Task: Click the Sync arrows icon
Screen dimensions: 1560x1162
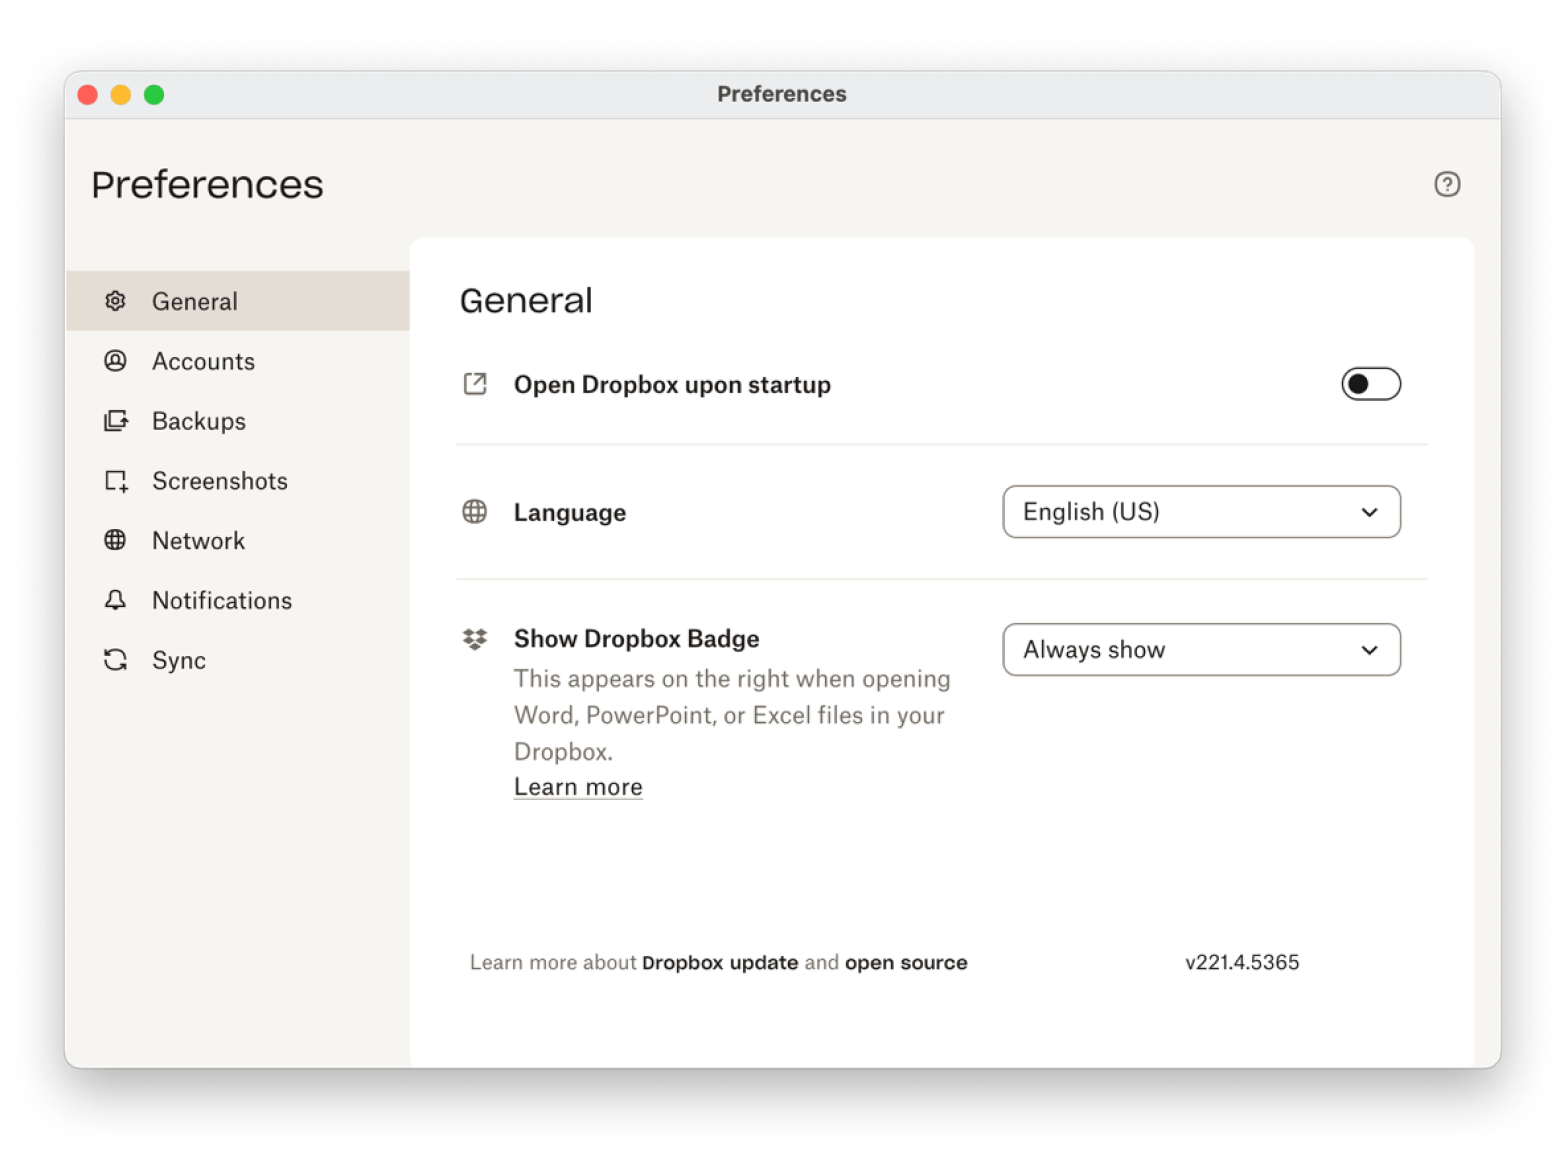Action: (116, 660)
